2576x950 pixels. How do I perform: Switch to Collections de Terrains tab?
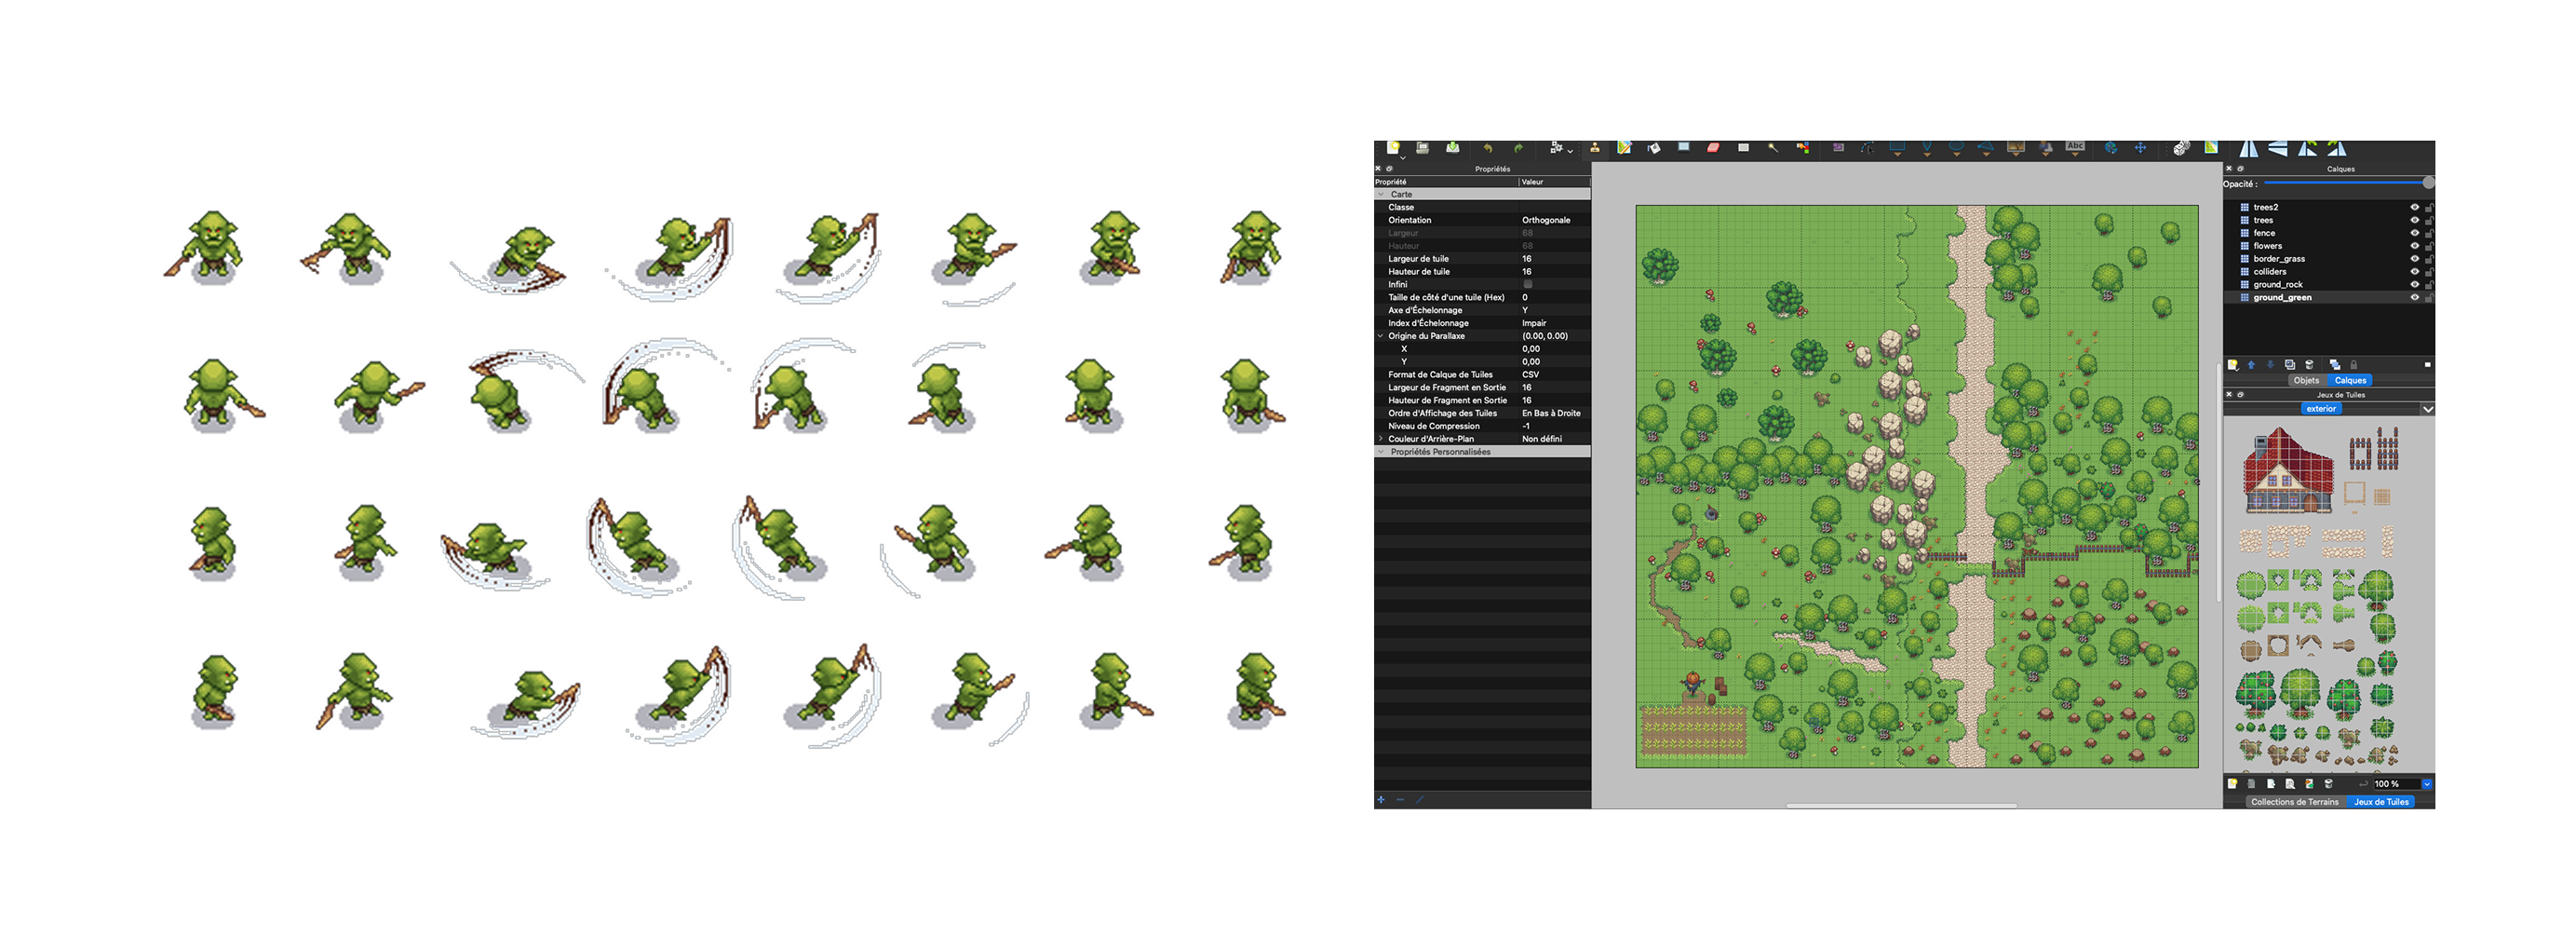(x=2294, y=802)
